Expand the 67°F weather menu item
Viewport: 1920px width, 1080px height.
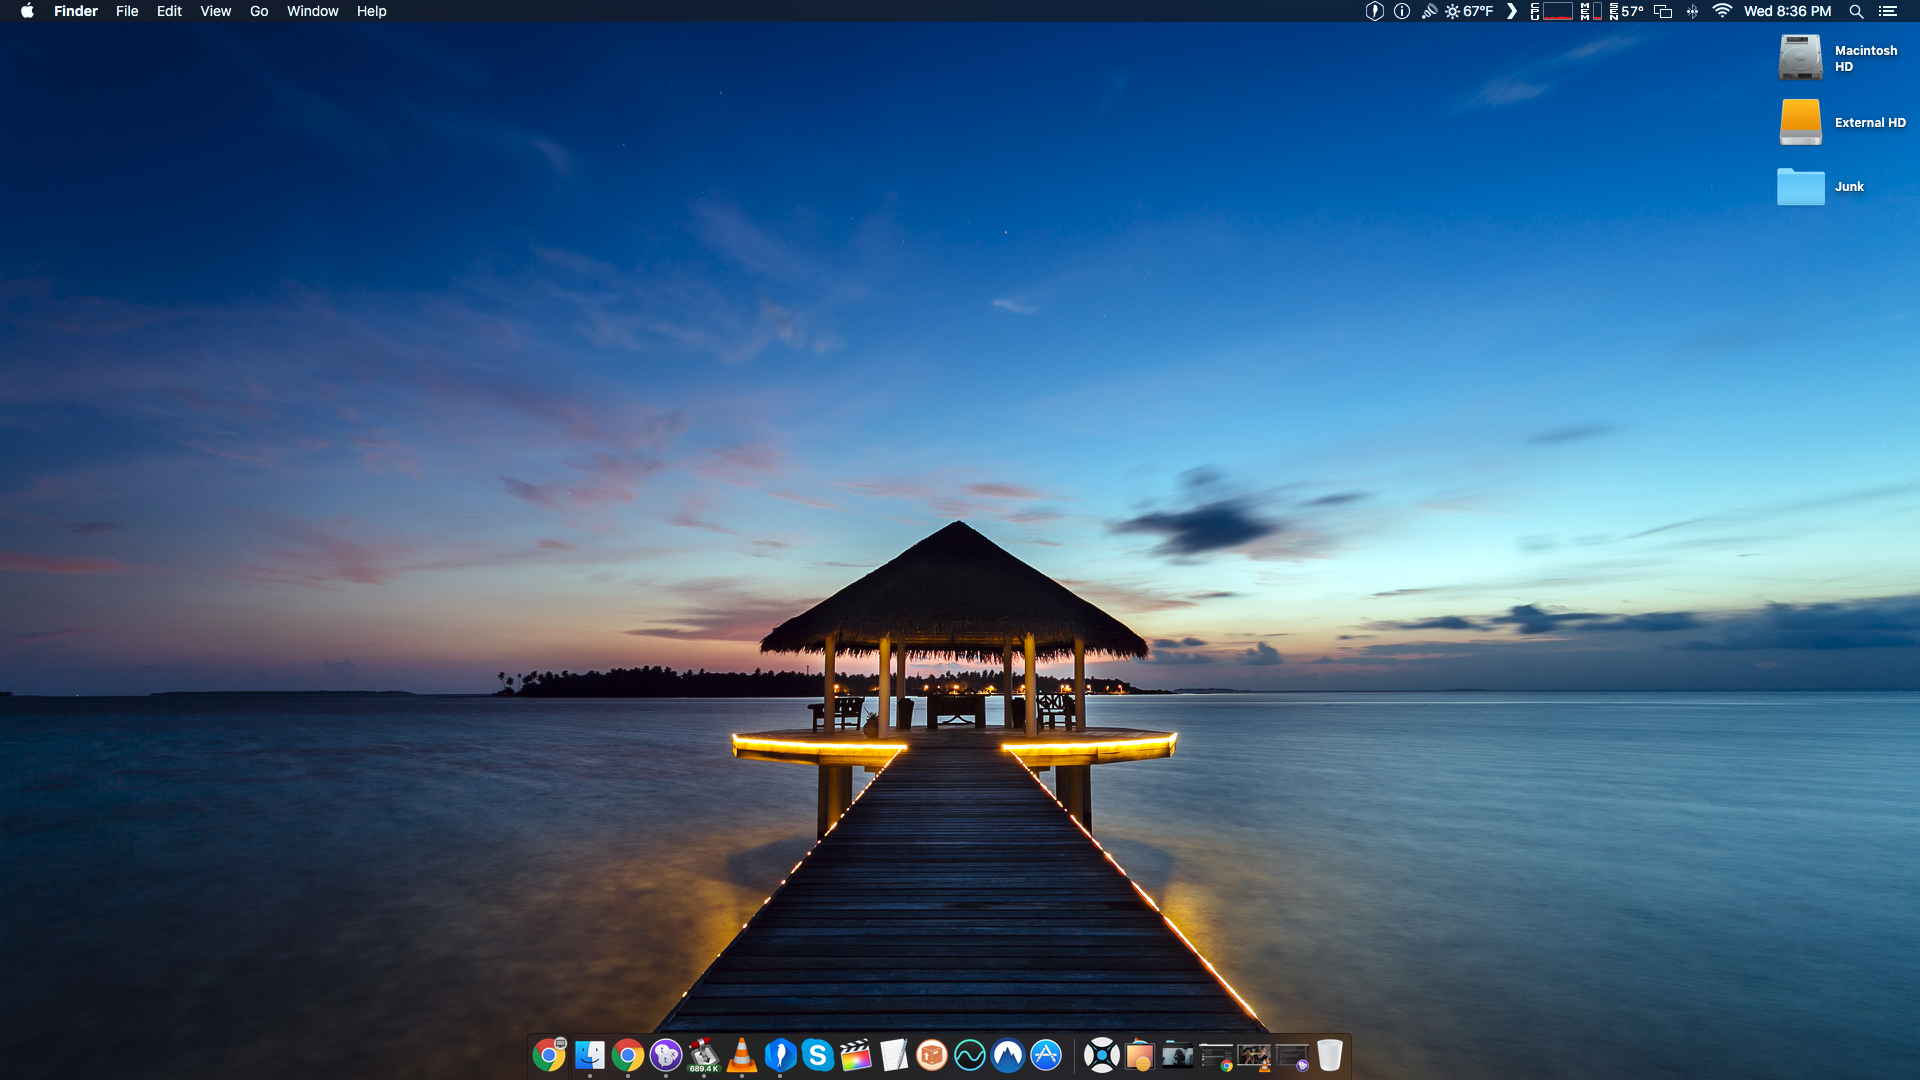click(x=1469, y=11)
